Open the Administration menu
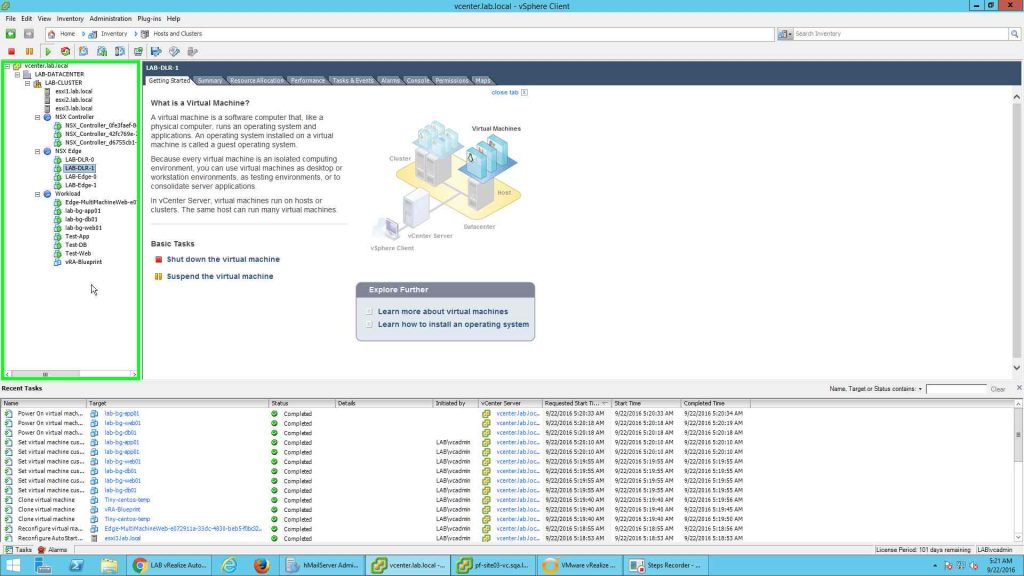1024x576 pixels. point(110,19)
